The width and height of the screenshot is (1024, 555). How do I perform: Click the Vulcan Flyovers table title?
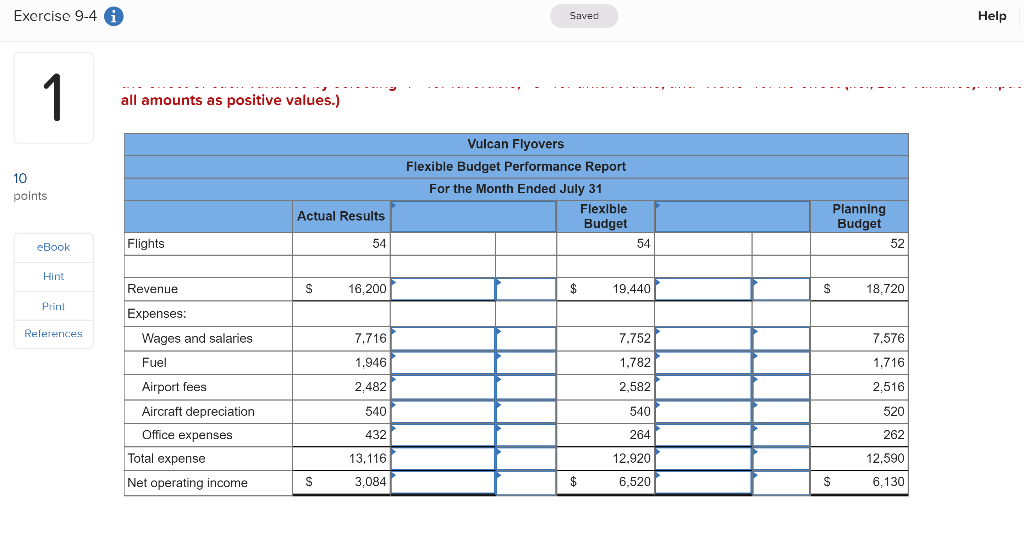pos(516,144)
